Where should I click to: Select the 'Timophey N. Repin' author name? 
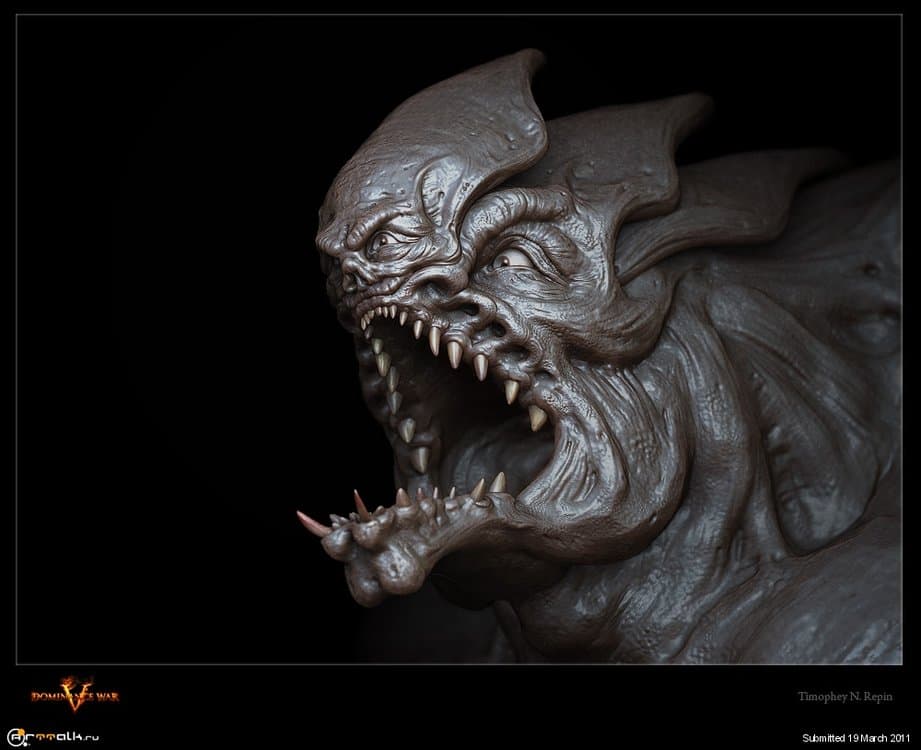(x=845, y=697)
